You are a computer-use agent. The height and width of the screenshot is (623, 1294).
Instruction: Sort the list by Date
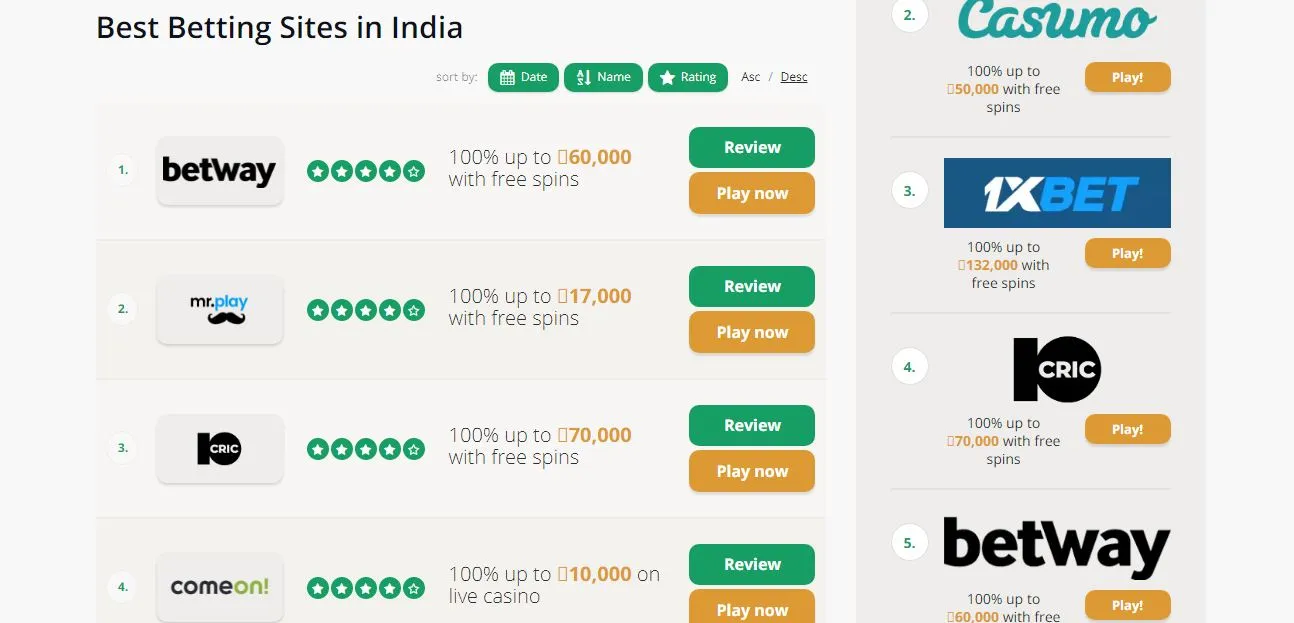(x=523, y=77)
